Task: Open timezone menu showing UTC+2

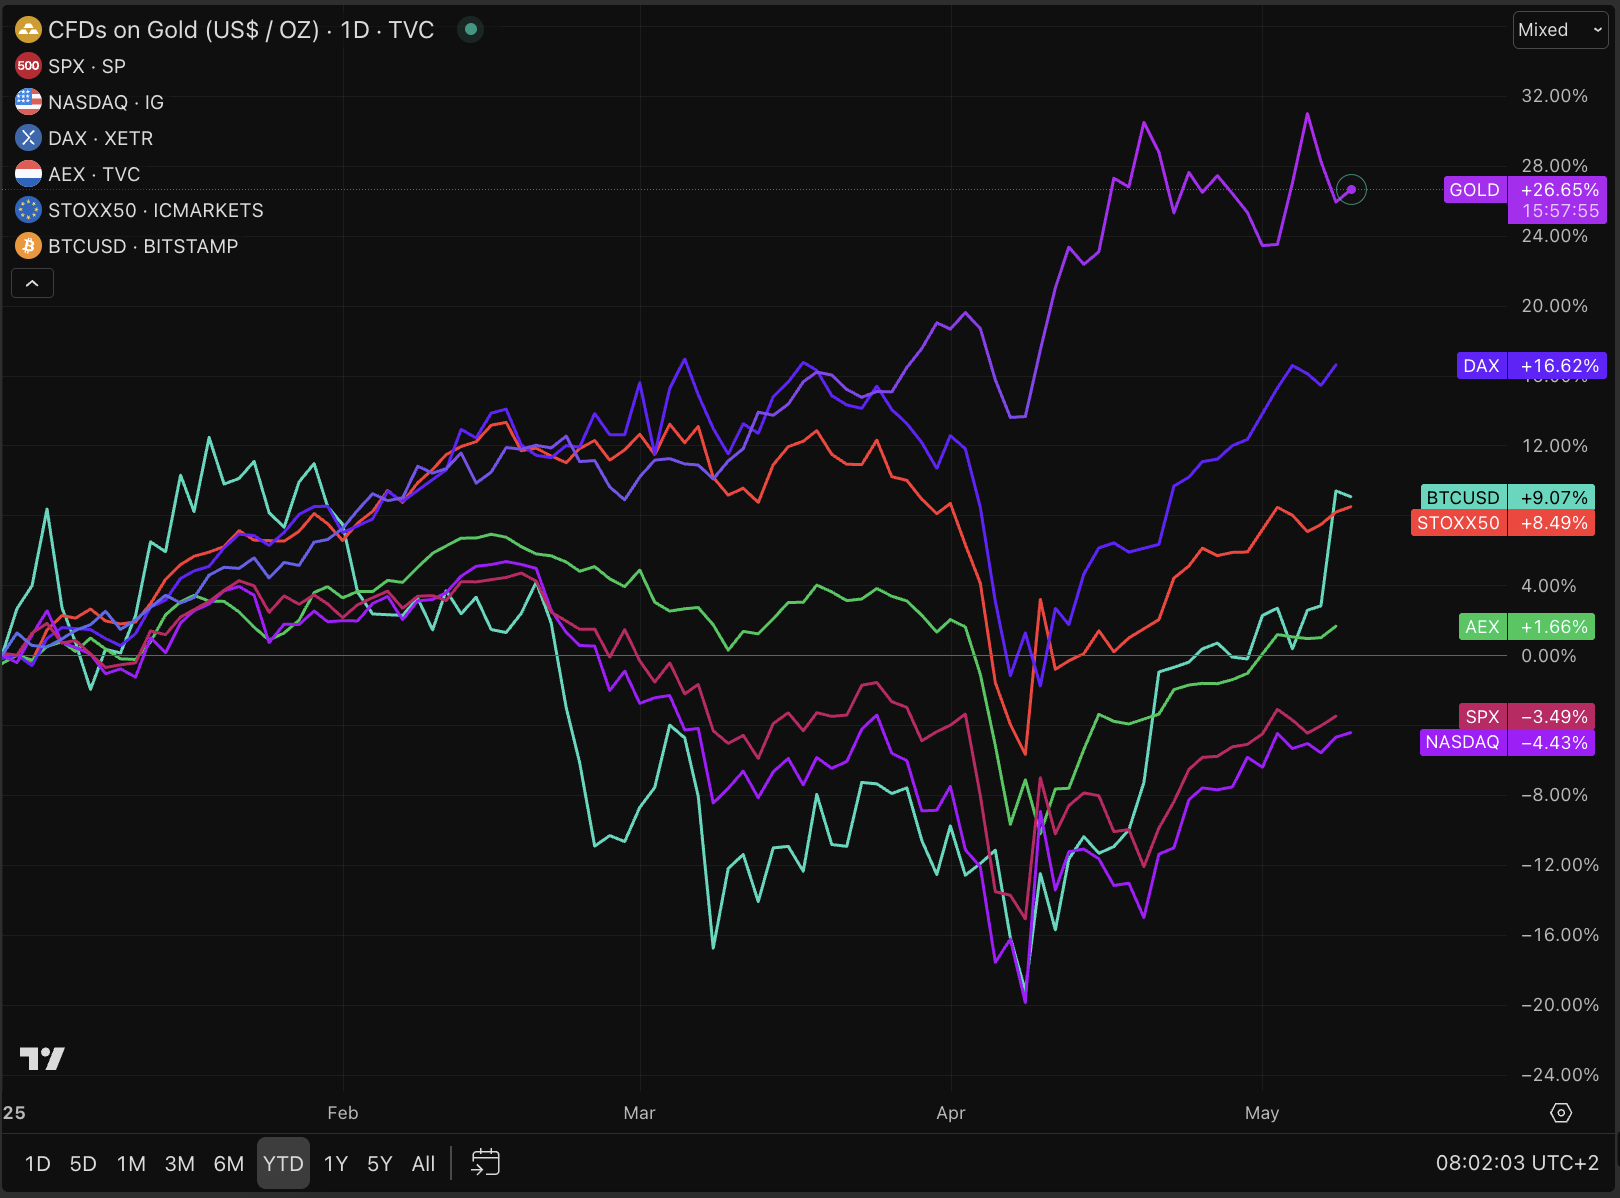Action: [1517, 1163]
